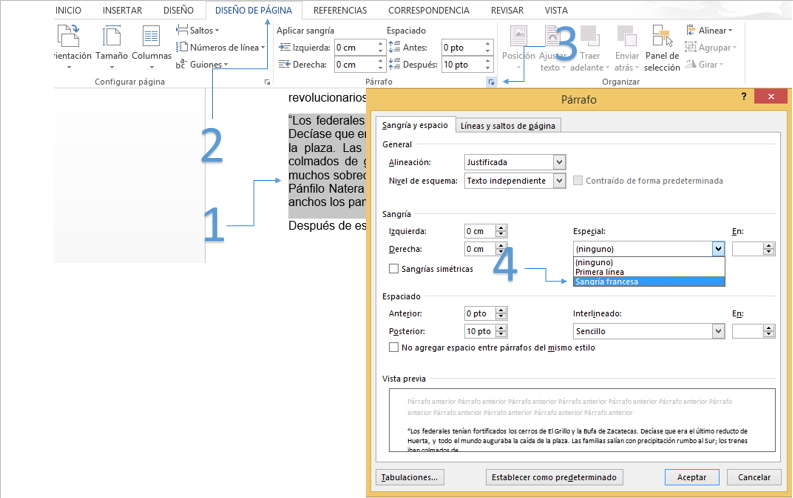This screenshot has height=498, width=793.
Task: Open the Alinear objects menu
Action: click(710, 31)
